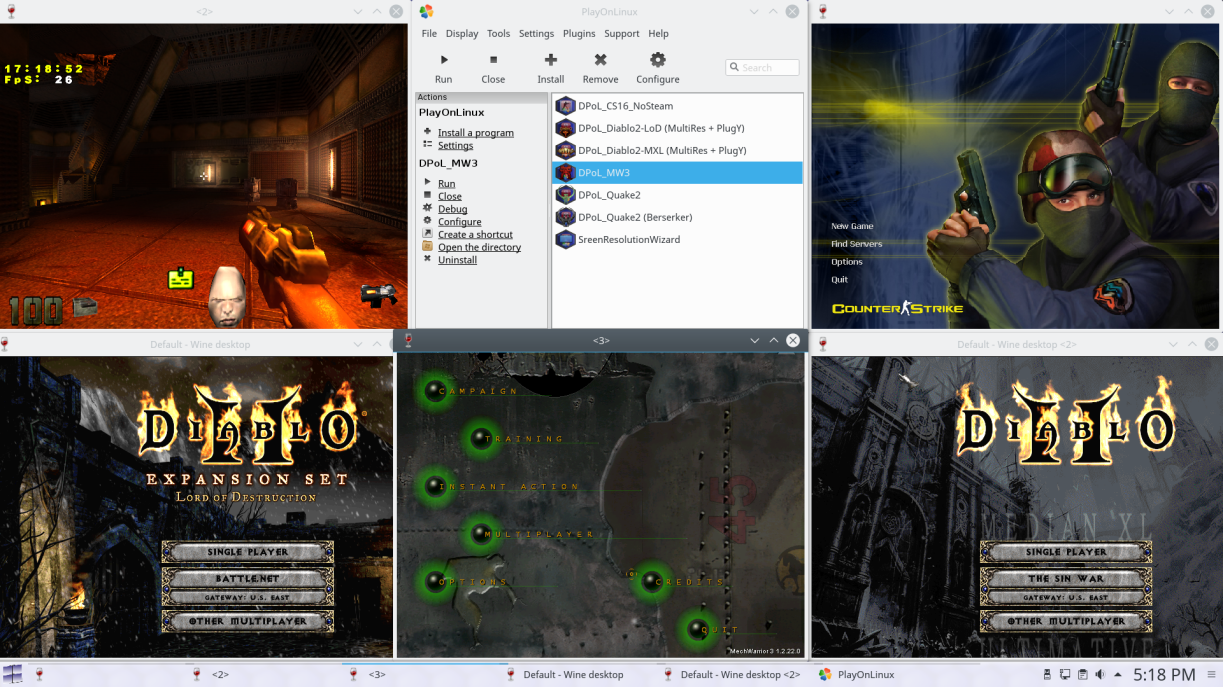Click the arrow icon beside Create a shortcut
The image size is (1223, 687).
tap(428, 233)
